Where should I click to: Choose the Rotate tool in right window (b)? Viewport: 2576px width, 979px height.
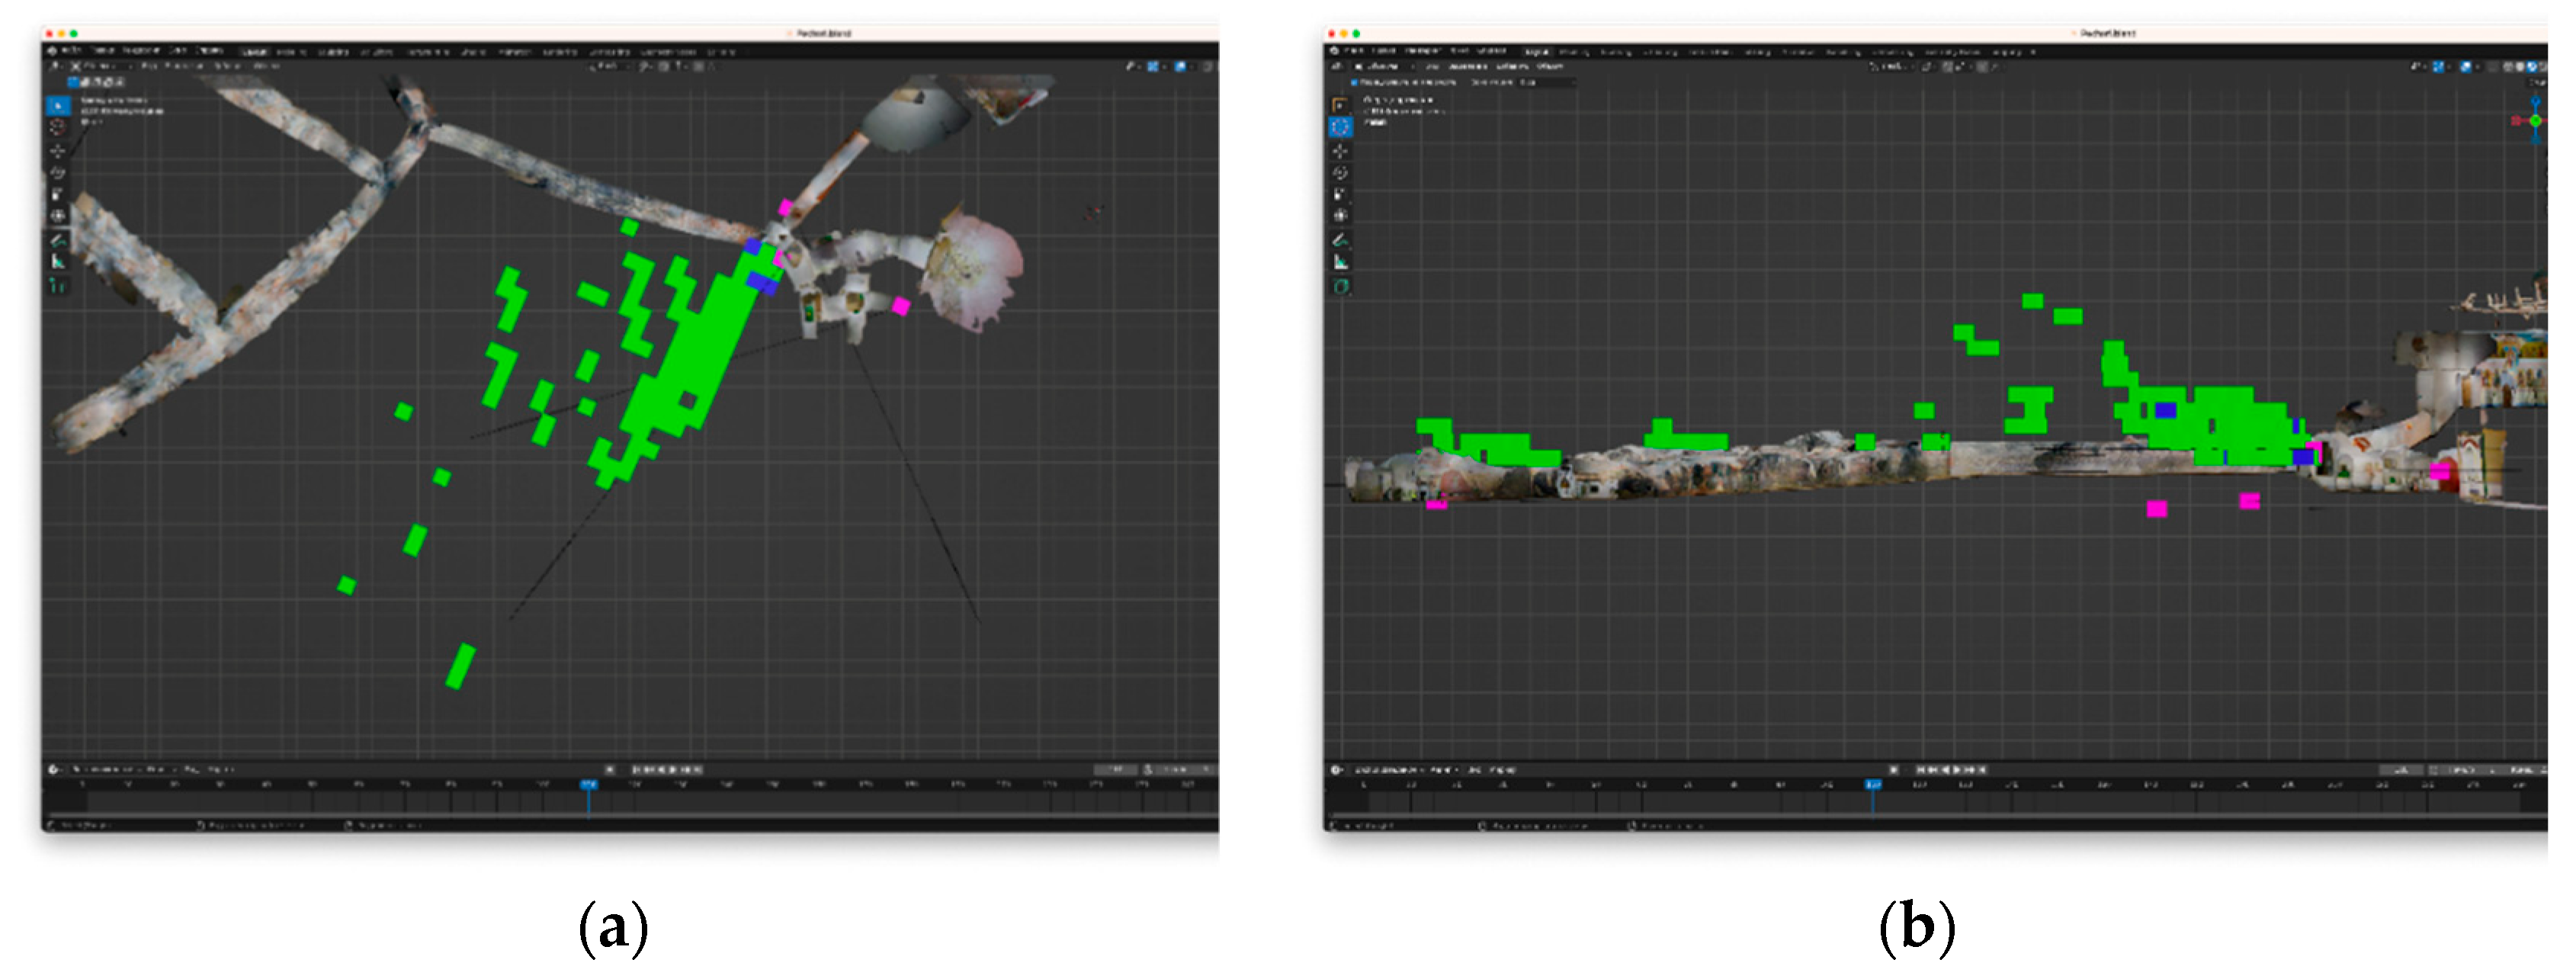click(1340, 172)
